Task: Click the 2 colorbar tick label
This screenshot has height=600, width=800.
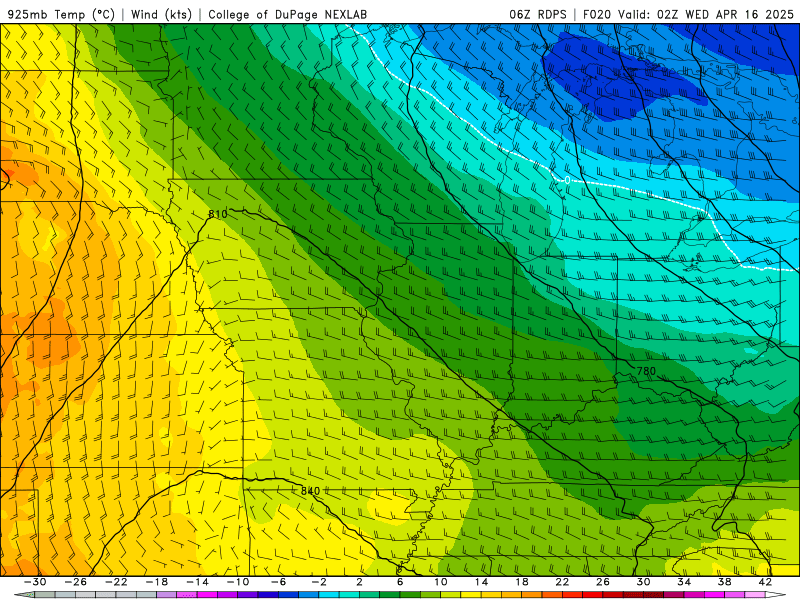Action: coord(359,582)
